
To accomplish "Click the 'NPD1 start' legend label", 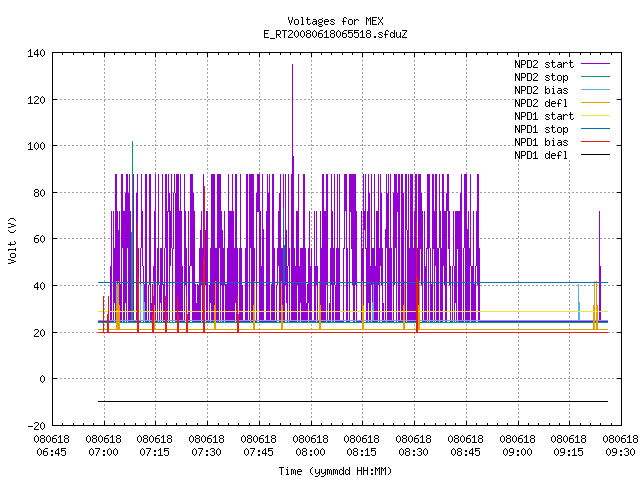I will 544,116.
